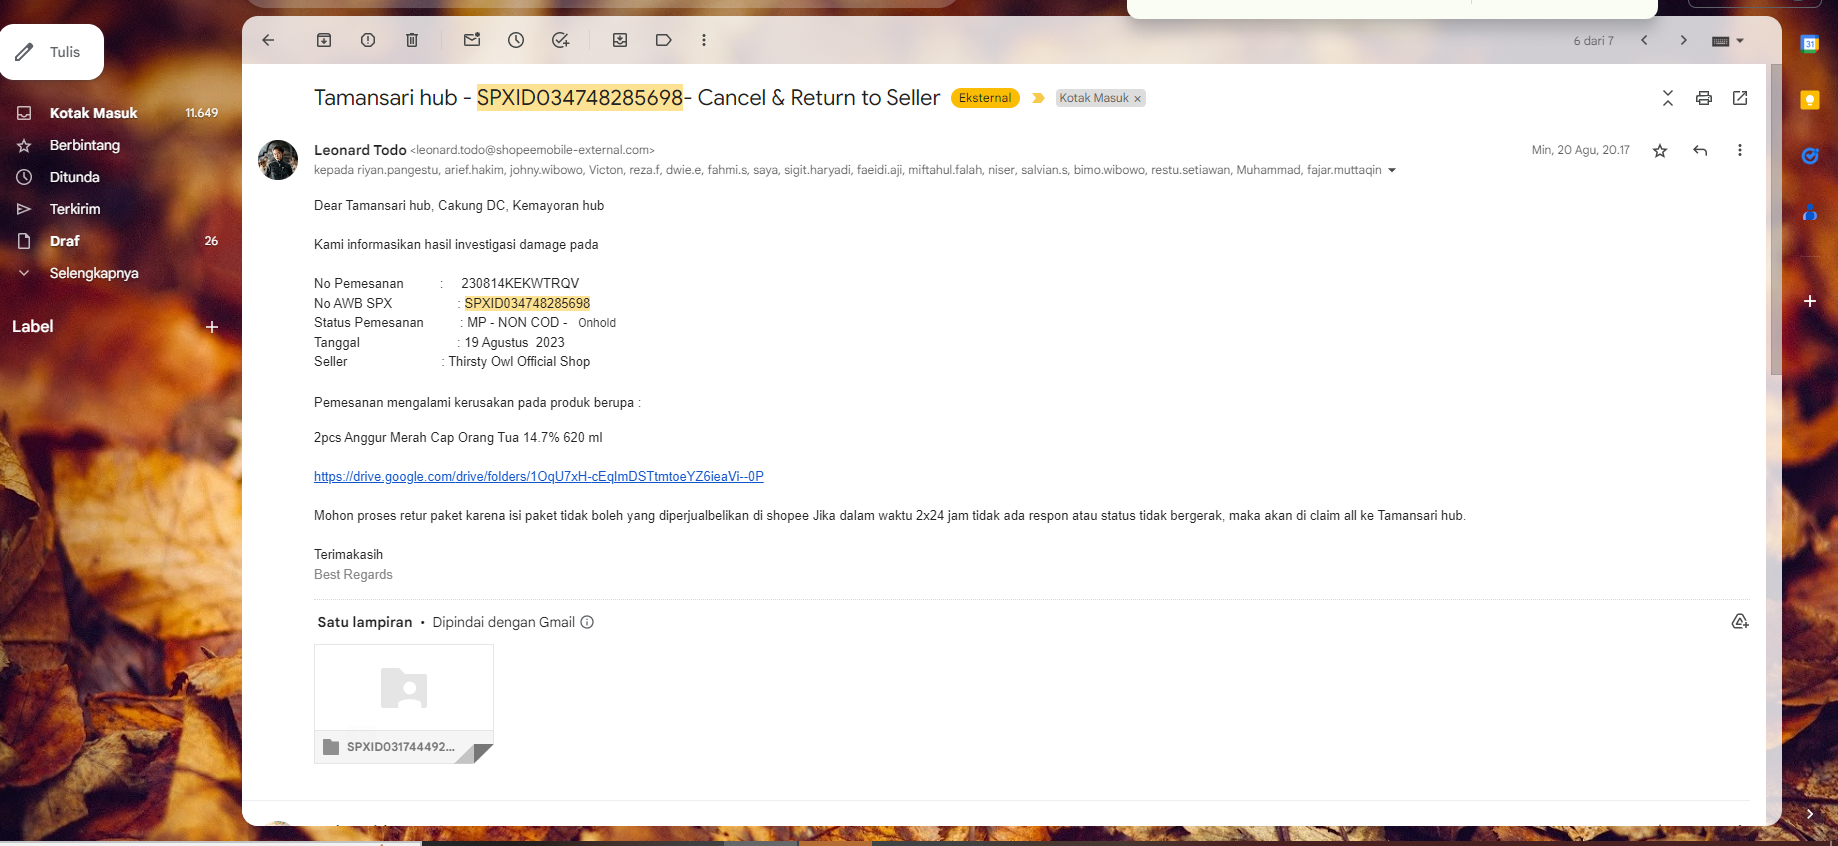Open input tools keyboard dropdown
Viewport: 1838px width, 846px height.
pos(1728,41)
